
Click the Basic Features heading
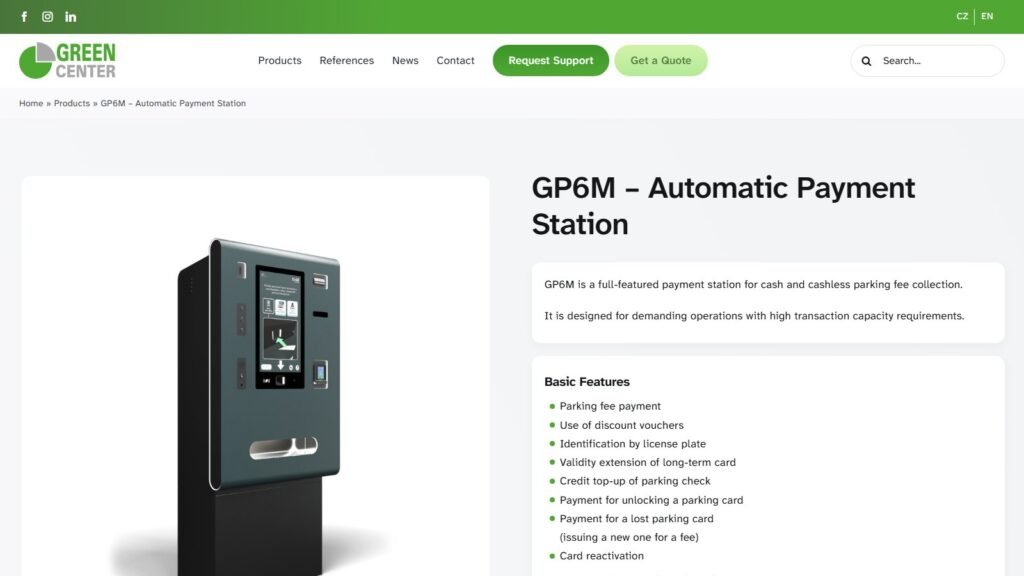click(587, 382)
